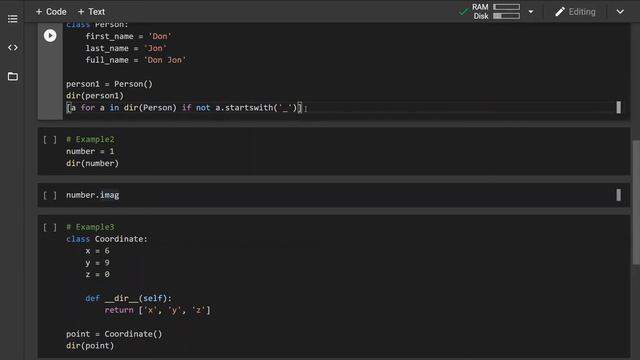Open the table of contents sidebar icon
The width and height of the screenshot is (640, 360).
tap(13, 19)
